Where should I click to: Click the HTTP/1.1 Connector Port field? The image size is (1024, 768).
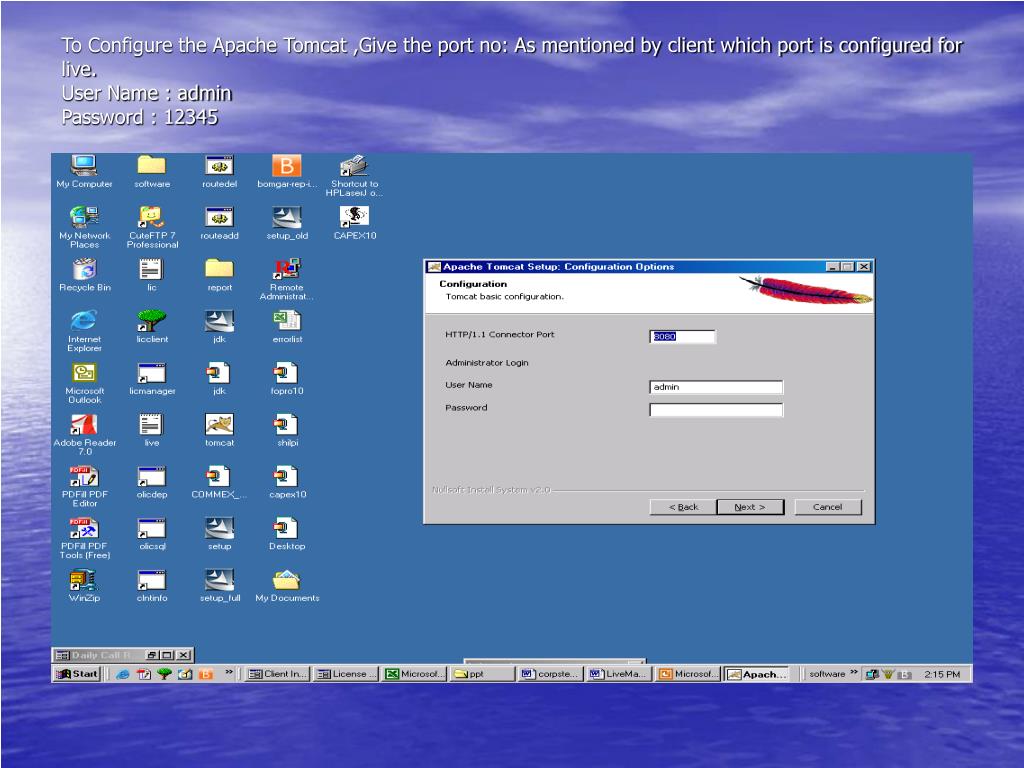pos(682,336)
